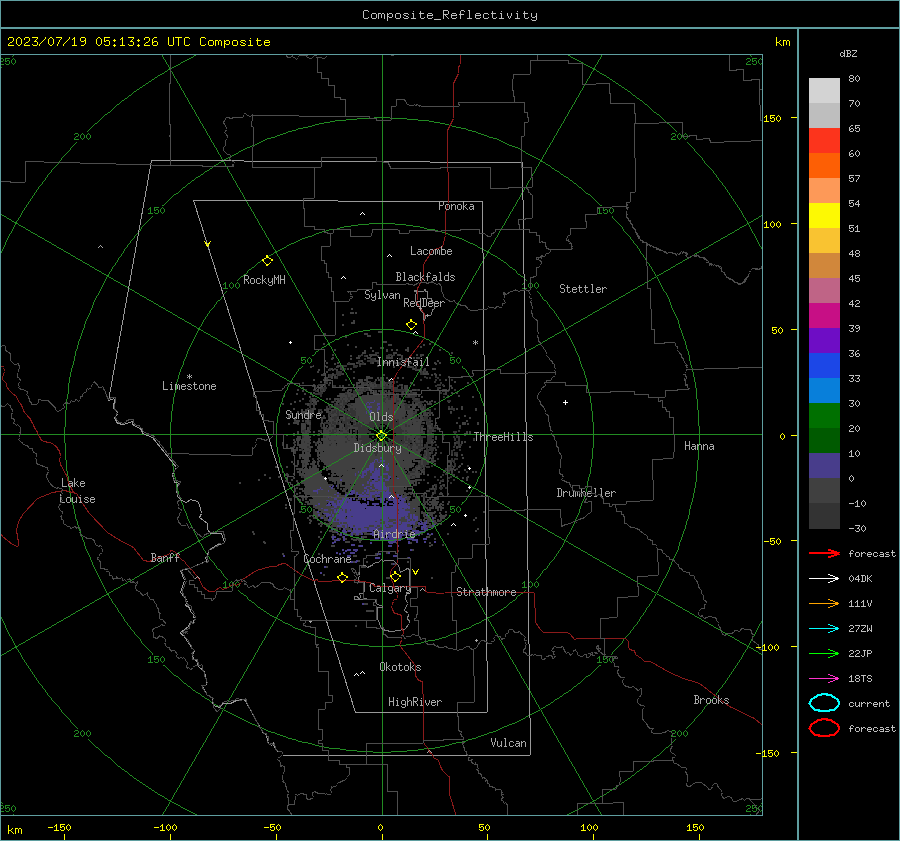Click the HighRiver city label
Screen dimensions: 900x841
[x=415, y=702]
